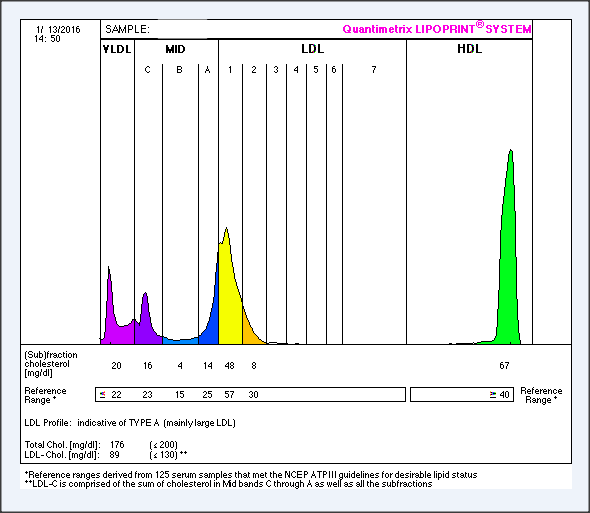590x513 pixels.
Task: Click the 1/13/2016 date stamp
Action: 58,29
